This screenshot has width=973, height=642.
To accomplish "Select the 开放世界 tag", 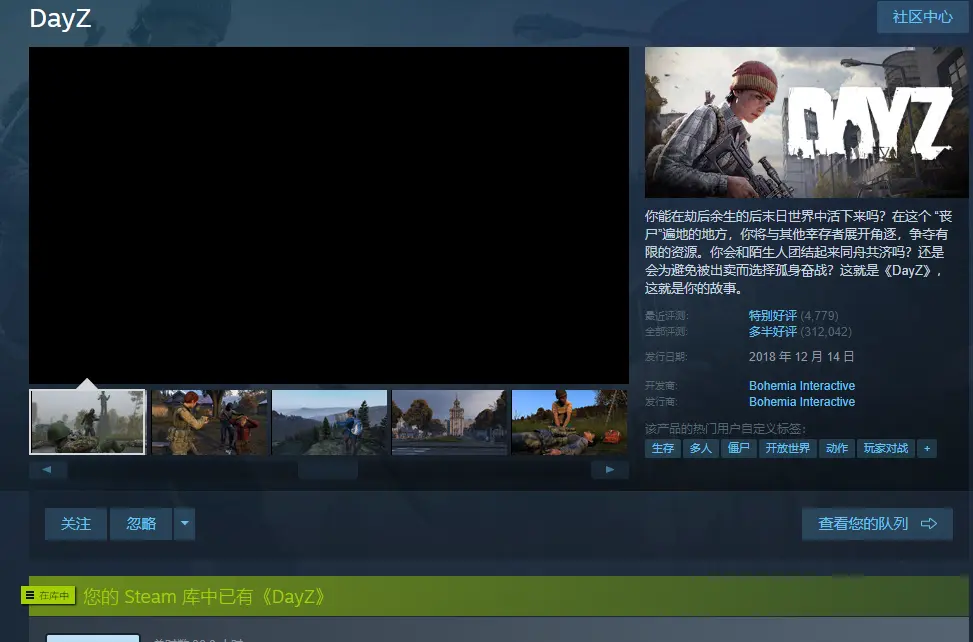I will click(787, 448).
